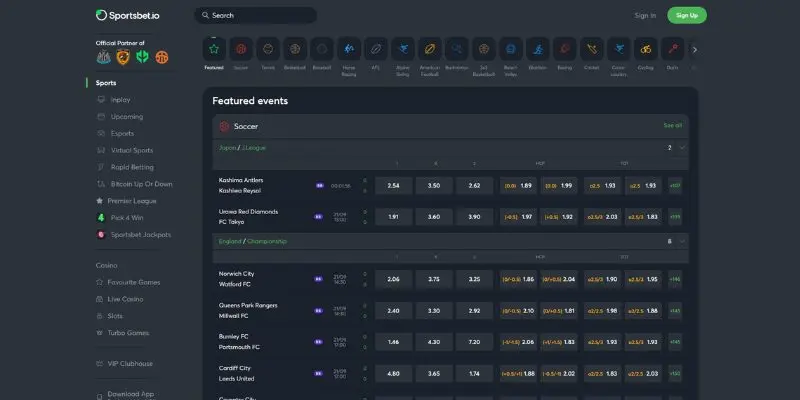The image size is (800, 400).
Task: Open the Sports sidebar section
Action: tap(106, 83)
